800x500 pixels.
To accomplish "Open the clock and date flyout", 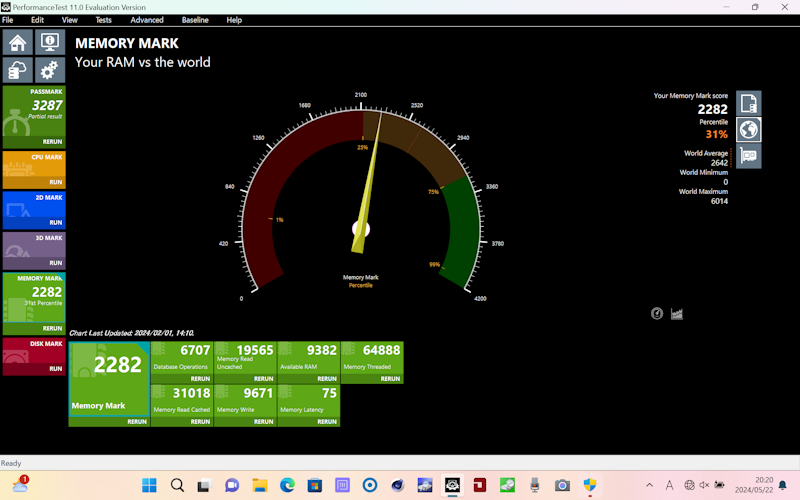I will (x=754, y=485).
